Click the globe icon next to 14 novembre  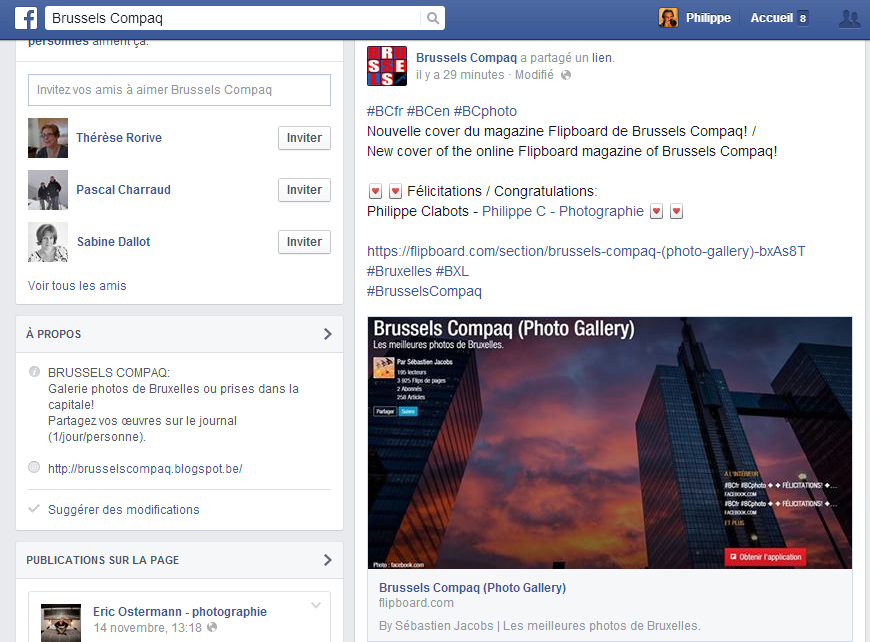pyautogui.click(x=212, y=627)
